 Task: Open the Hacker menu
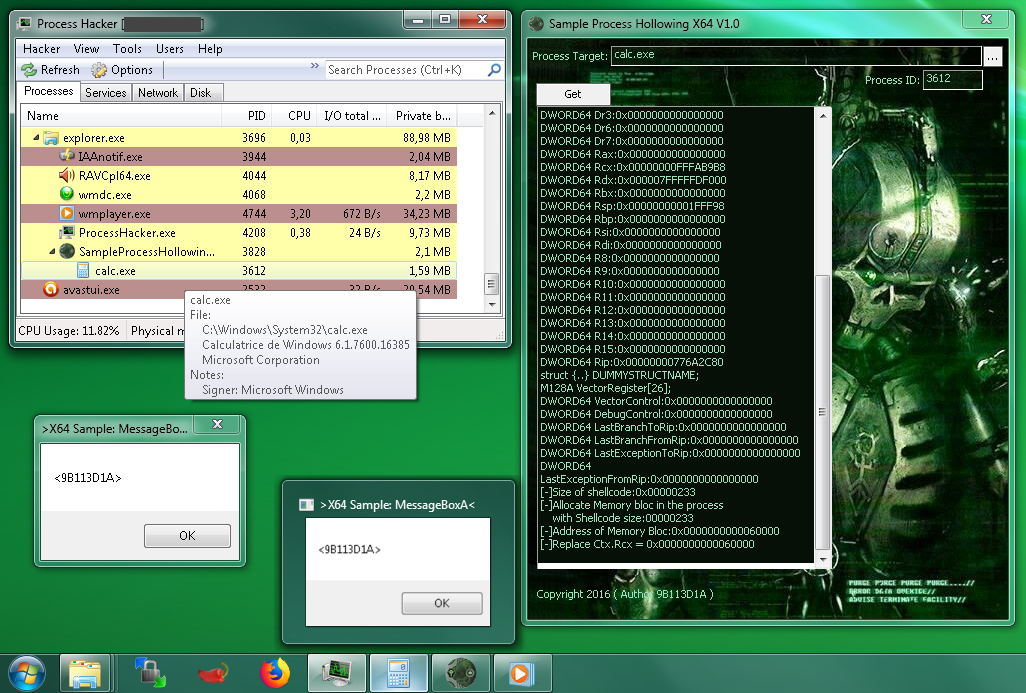[x=41, y=49]
